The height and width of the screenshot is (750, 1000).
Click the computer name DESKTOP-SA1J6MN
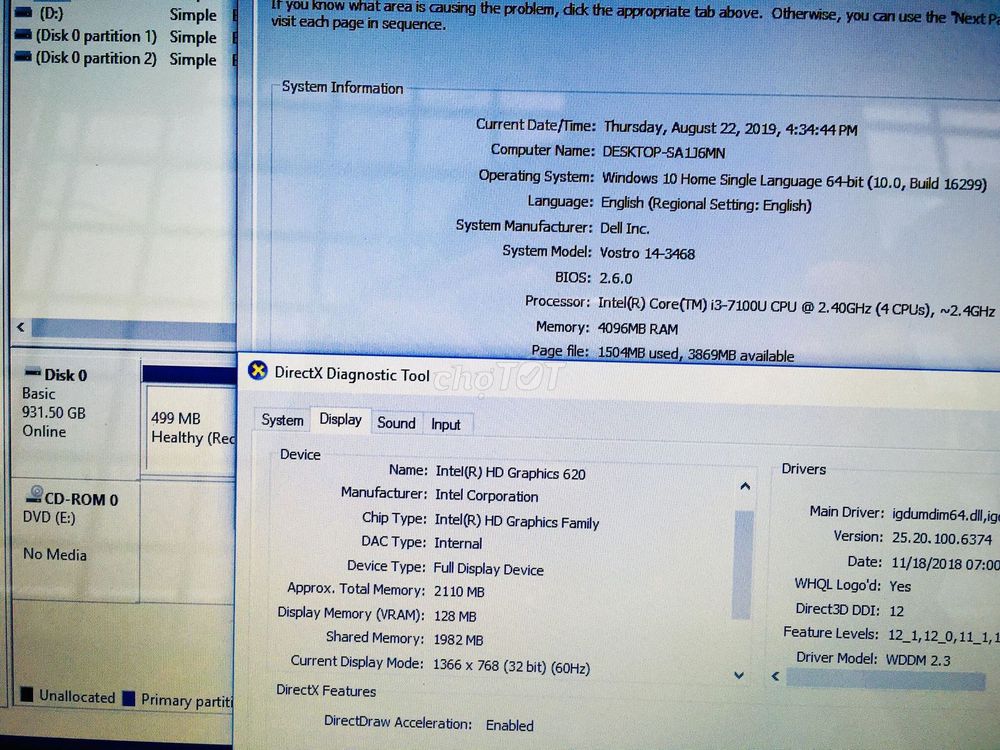(x=664, y=153)
